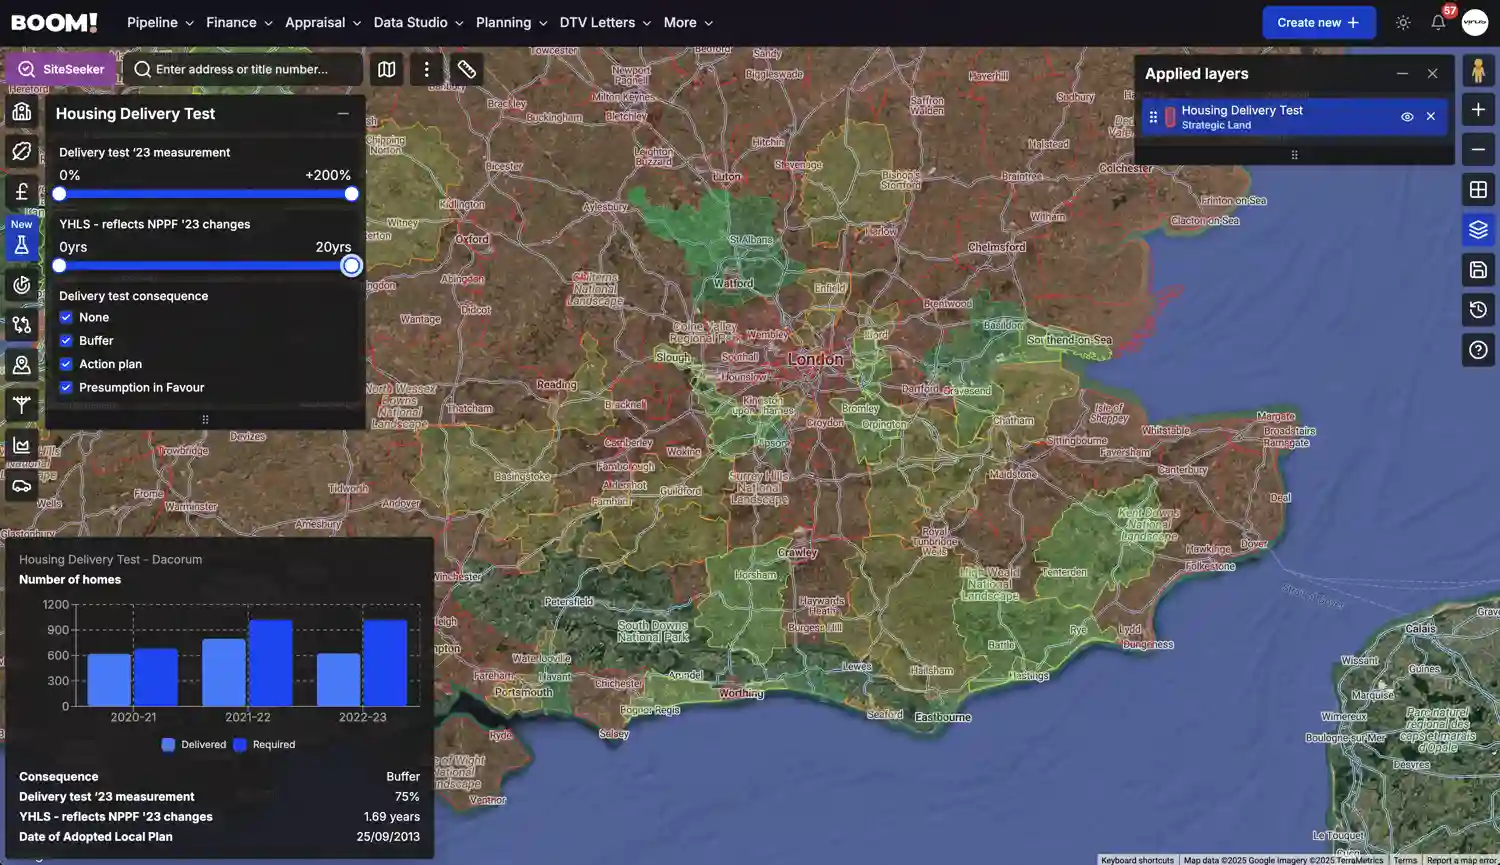
Task: Open the help question mark icon
Action: click(1478, 350)
